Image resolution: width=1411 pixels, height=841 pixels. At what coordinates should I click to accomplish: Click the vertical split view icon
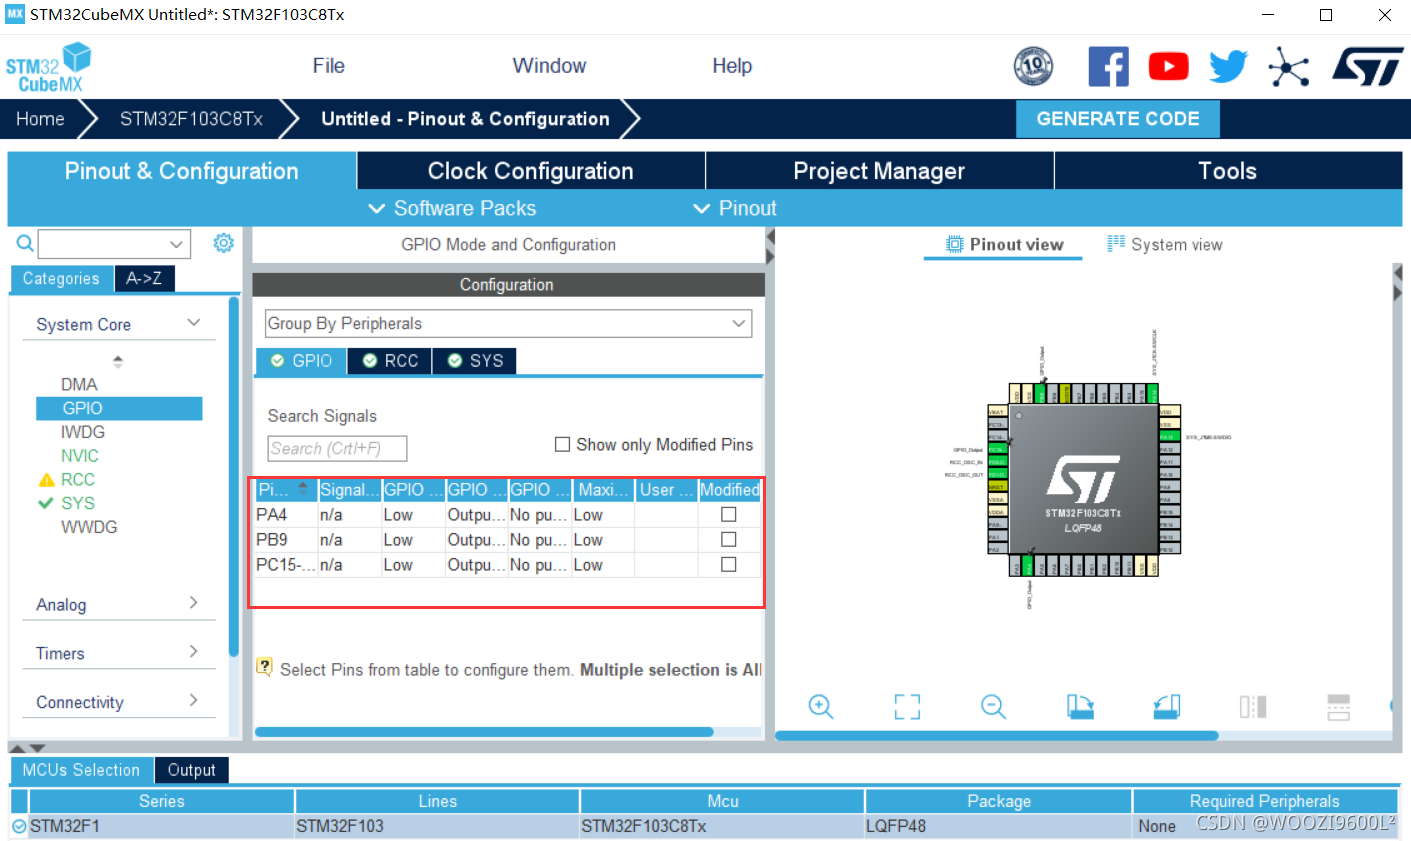[1253, 707]
